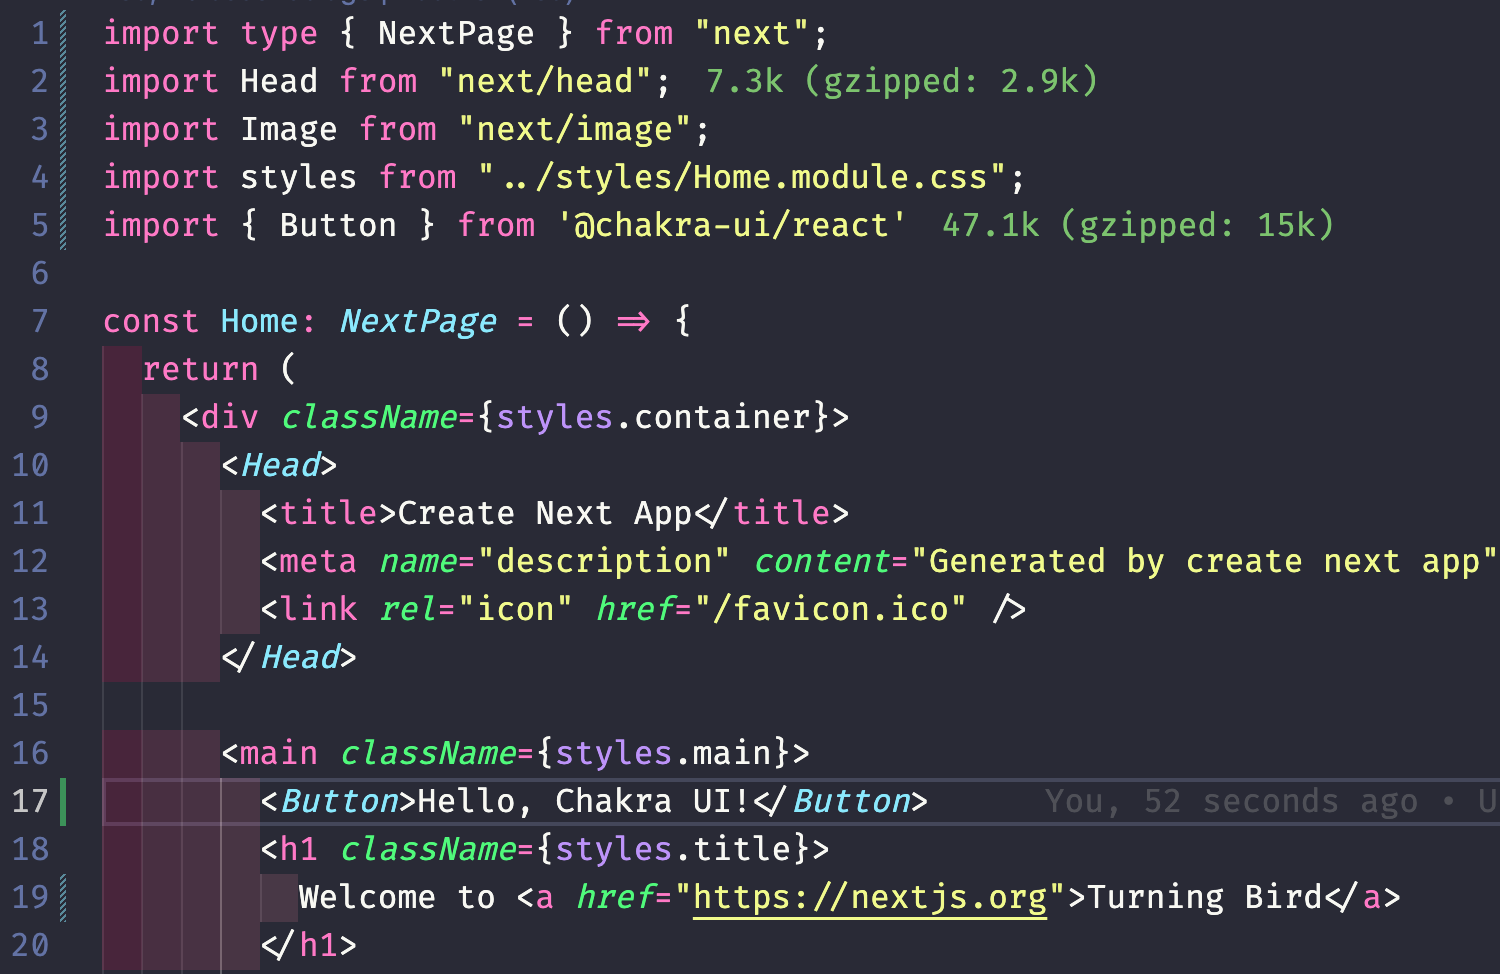Click line number 1 in the gutter
Image resolution: width=1500 pixels, height=974 pixels.
click(x=40, y=33)
